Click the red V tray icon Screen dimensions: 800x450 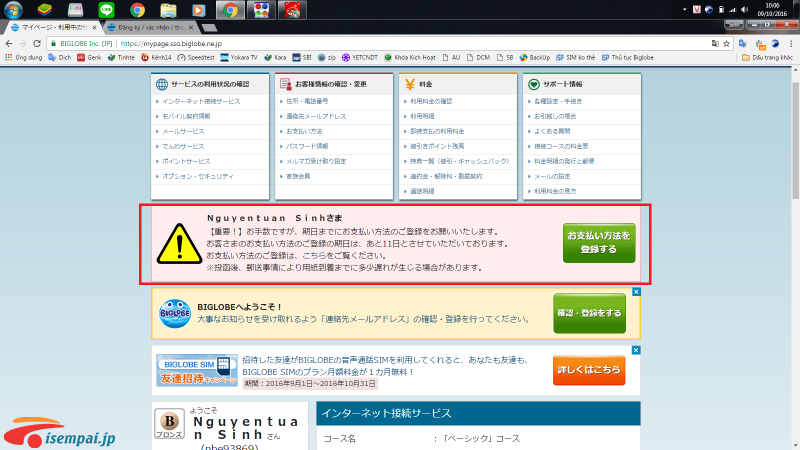(x=696, y=9)
